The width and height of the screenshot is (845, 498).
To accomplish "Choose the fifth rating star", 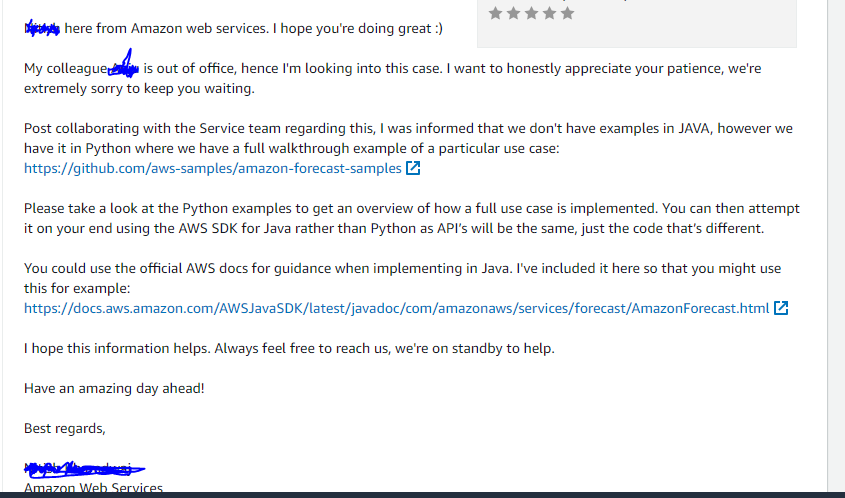I will coord(567,13).
